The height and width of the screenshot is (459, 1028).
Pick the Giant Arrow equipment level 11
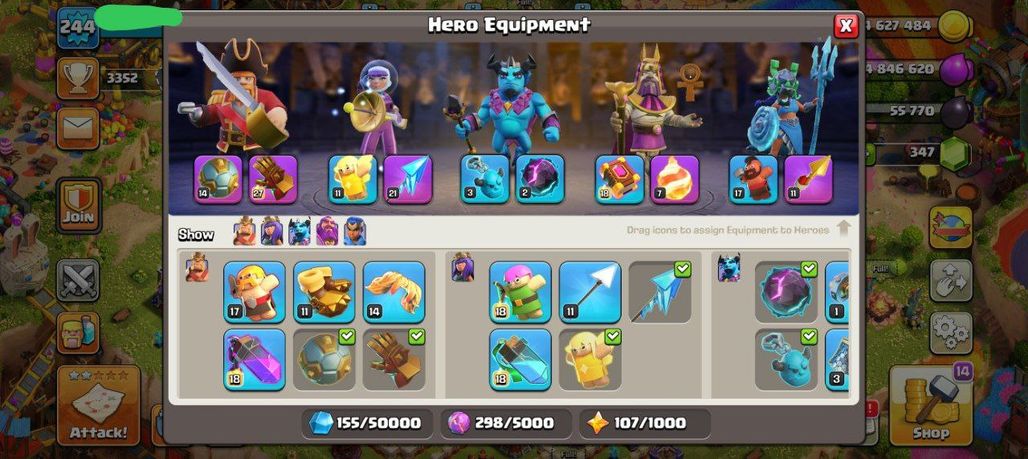[590, 292]
